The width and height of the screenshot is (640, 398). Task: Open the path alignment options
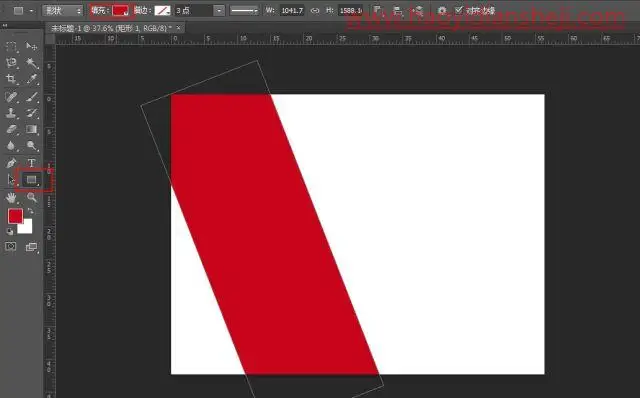point(397,11)
